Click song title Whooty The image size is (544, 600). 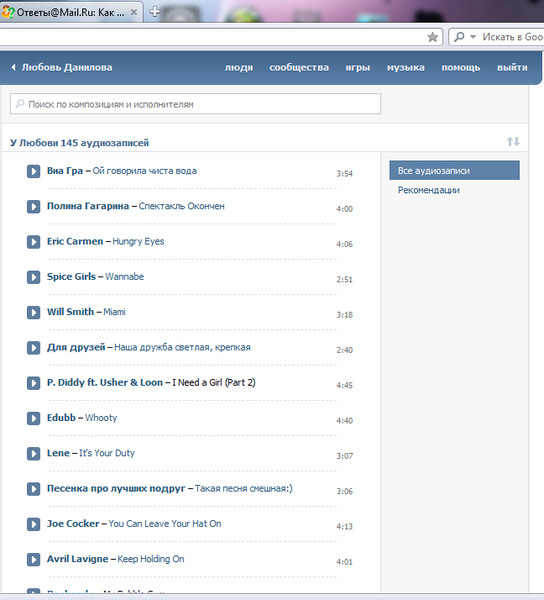(x=101, y=418)
